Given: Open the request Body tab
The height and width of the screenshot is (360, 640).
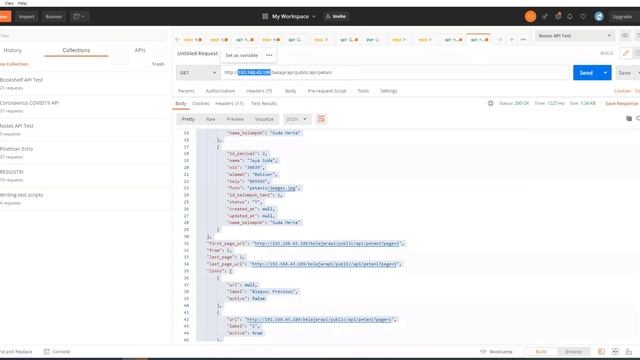Looking at the screenshot, I should [x=291, y=91].
